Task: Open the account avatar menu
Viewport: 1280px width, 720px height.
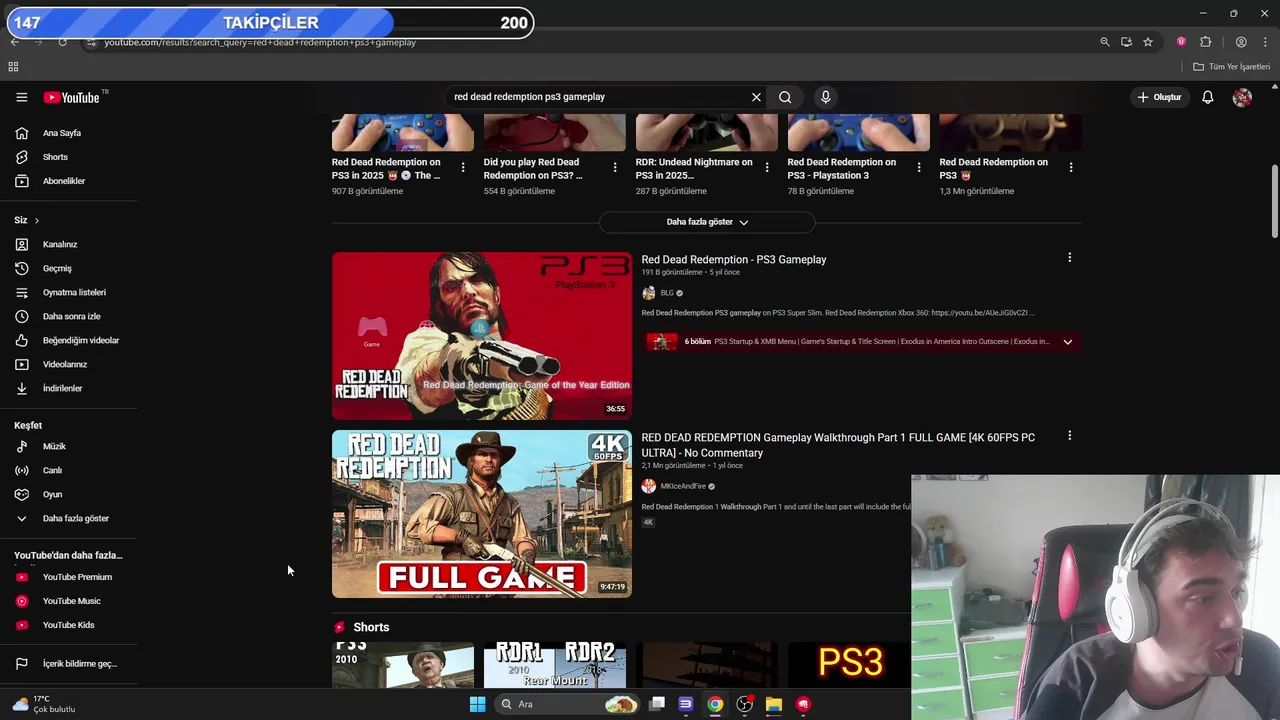Action: click(x=1242, y=97)
